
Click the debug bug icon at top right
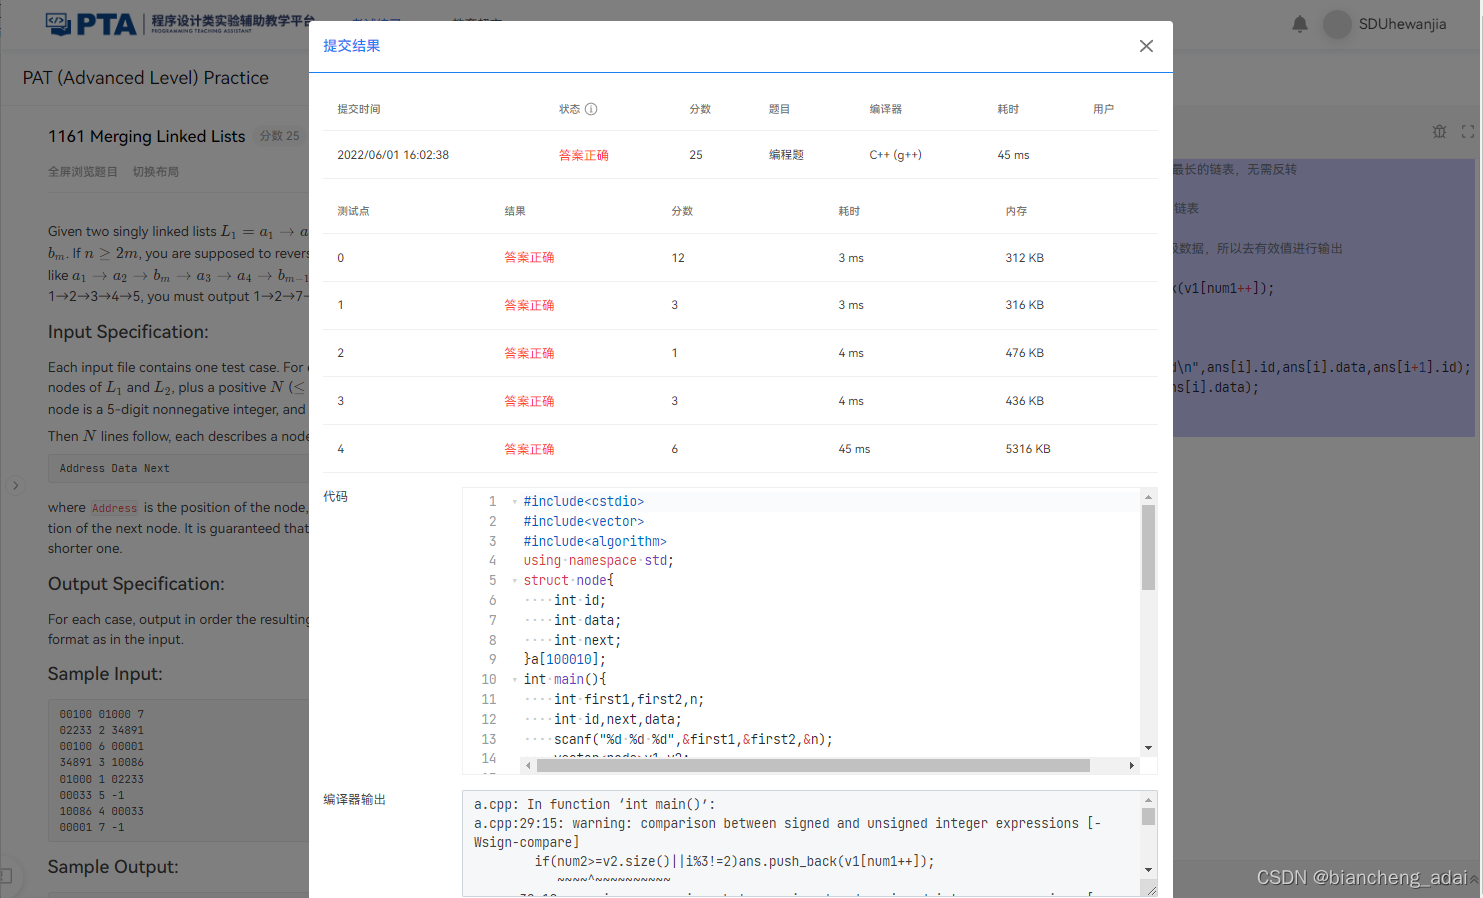click(1439, 132)
